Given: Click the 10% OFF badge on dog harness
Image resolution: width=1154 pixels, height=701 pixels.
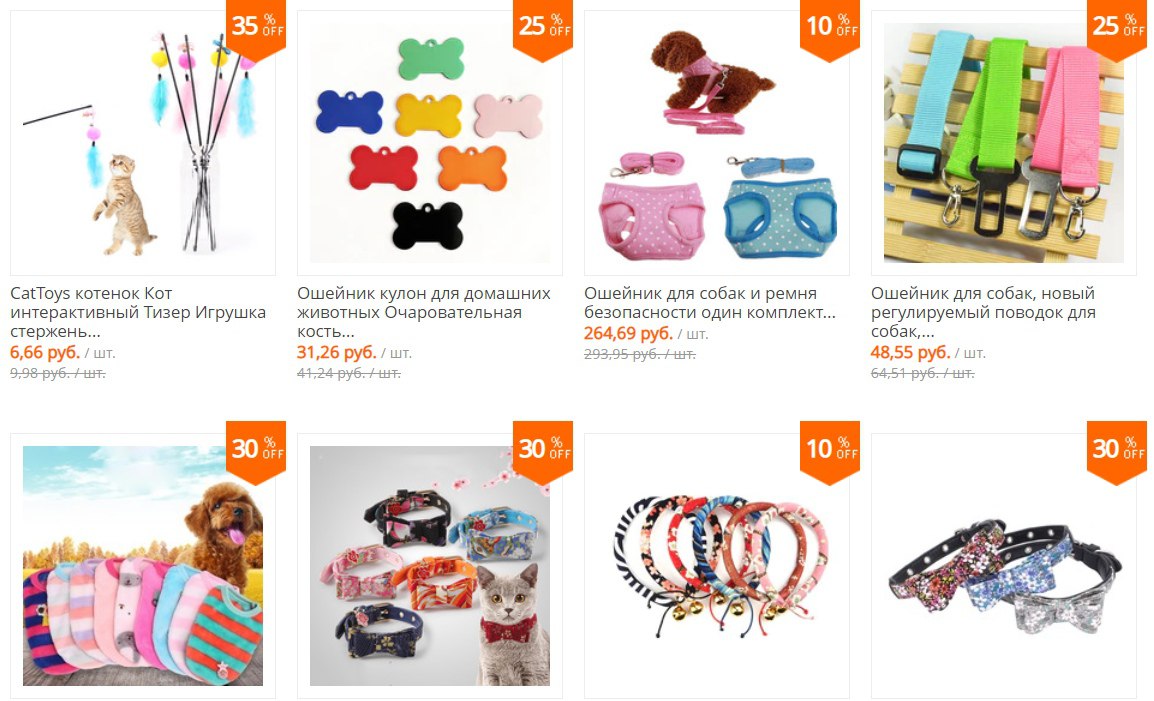Looking at the screenshot, I should tap(829, 28).
